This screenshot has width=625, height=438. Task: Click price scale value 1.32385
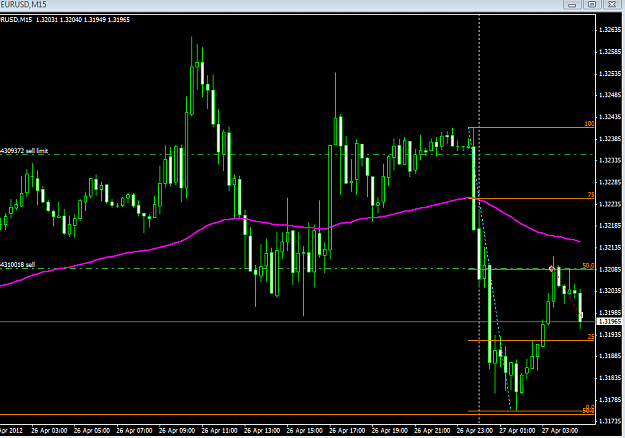(610, 139)
